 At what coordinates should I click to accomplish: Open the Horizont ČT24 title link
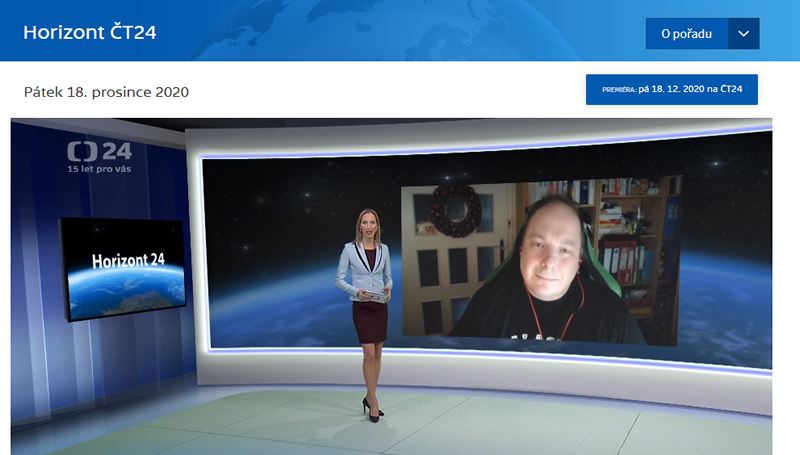90,33
